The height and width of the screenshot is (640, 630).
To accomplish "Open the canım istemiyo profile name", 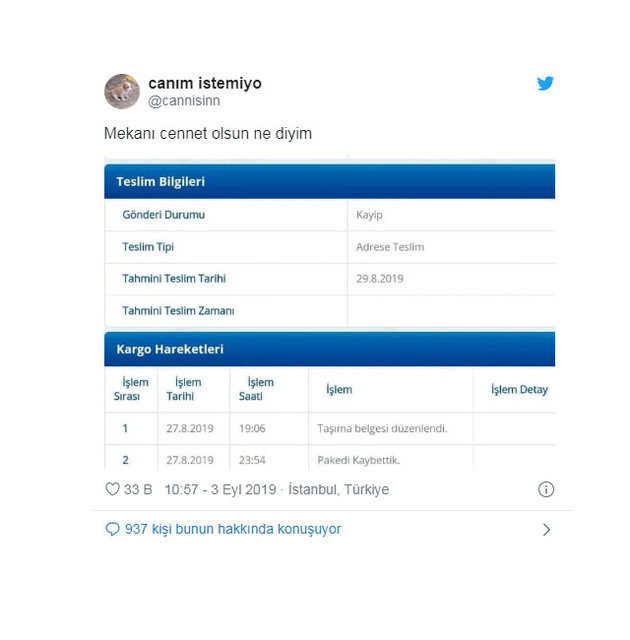I will 205,83.
